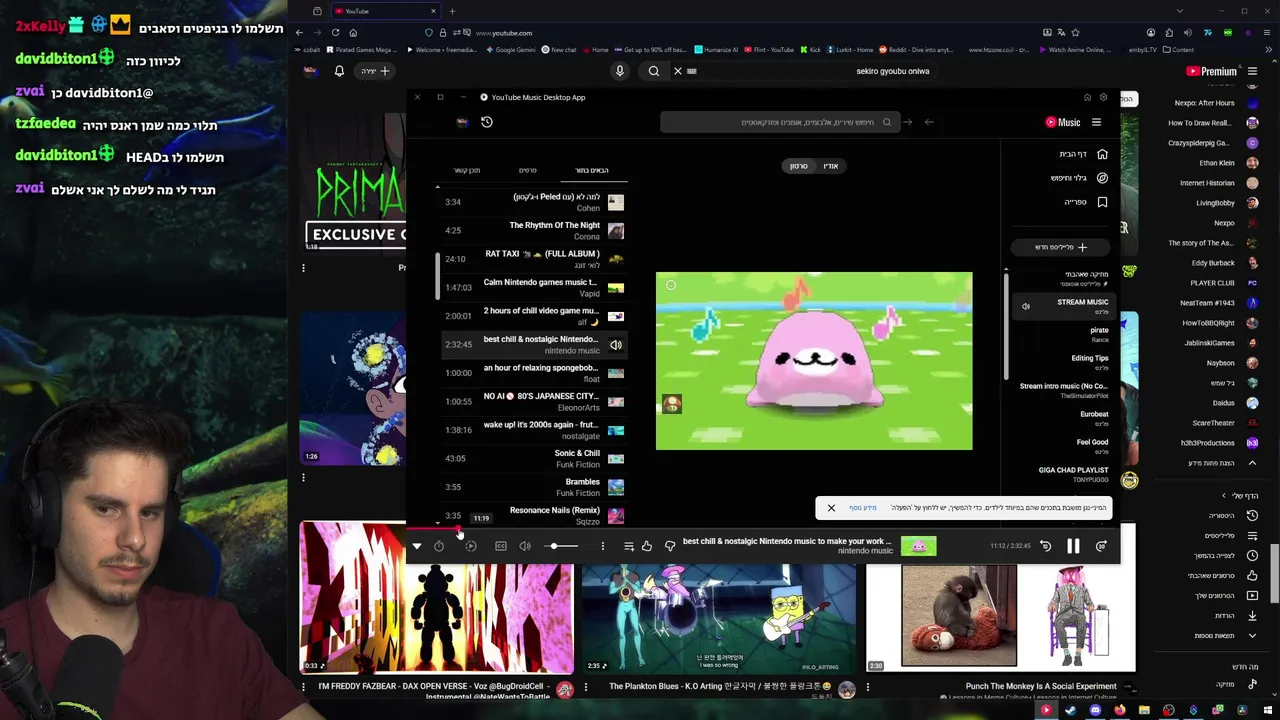
Task: Open ספרייה library in Music sidebar
Action: 1085,202
